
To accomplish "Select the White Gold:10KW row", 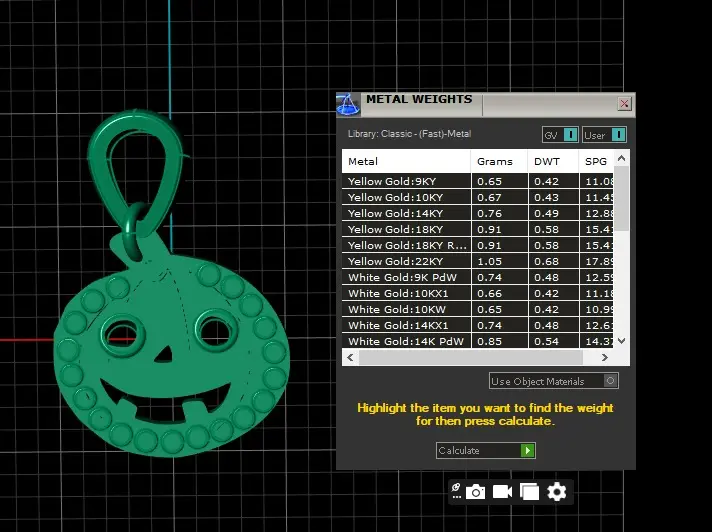I will pyautogui.click(x=478, y=309).
